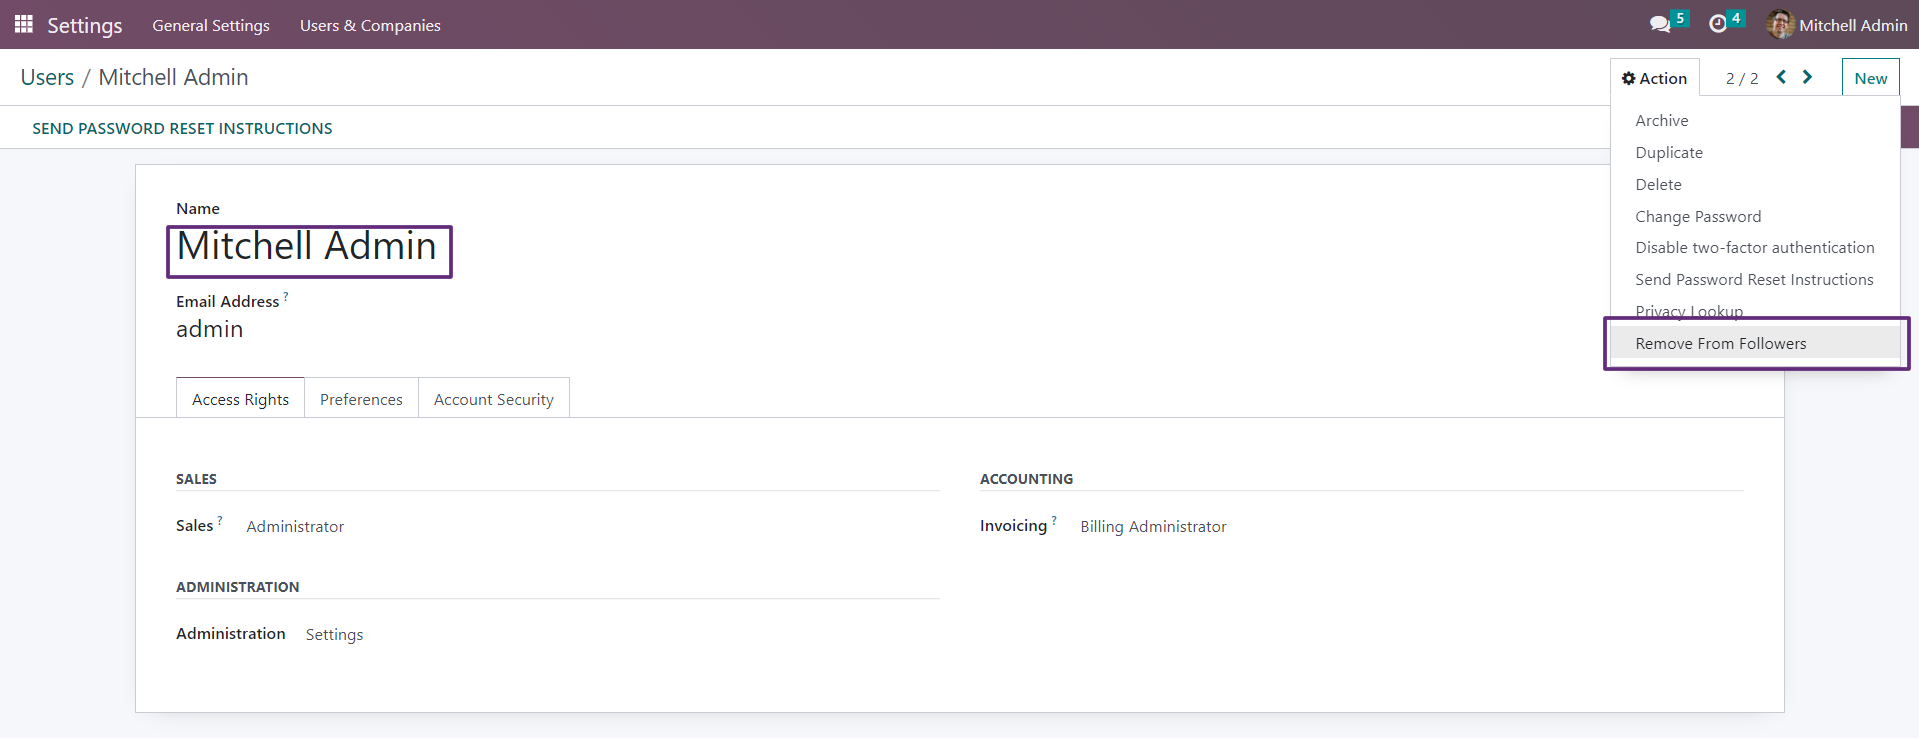1919x738 pixels.
Task: Click the New record button
Action: (x=1870, y=78)
